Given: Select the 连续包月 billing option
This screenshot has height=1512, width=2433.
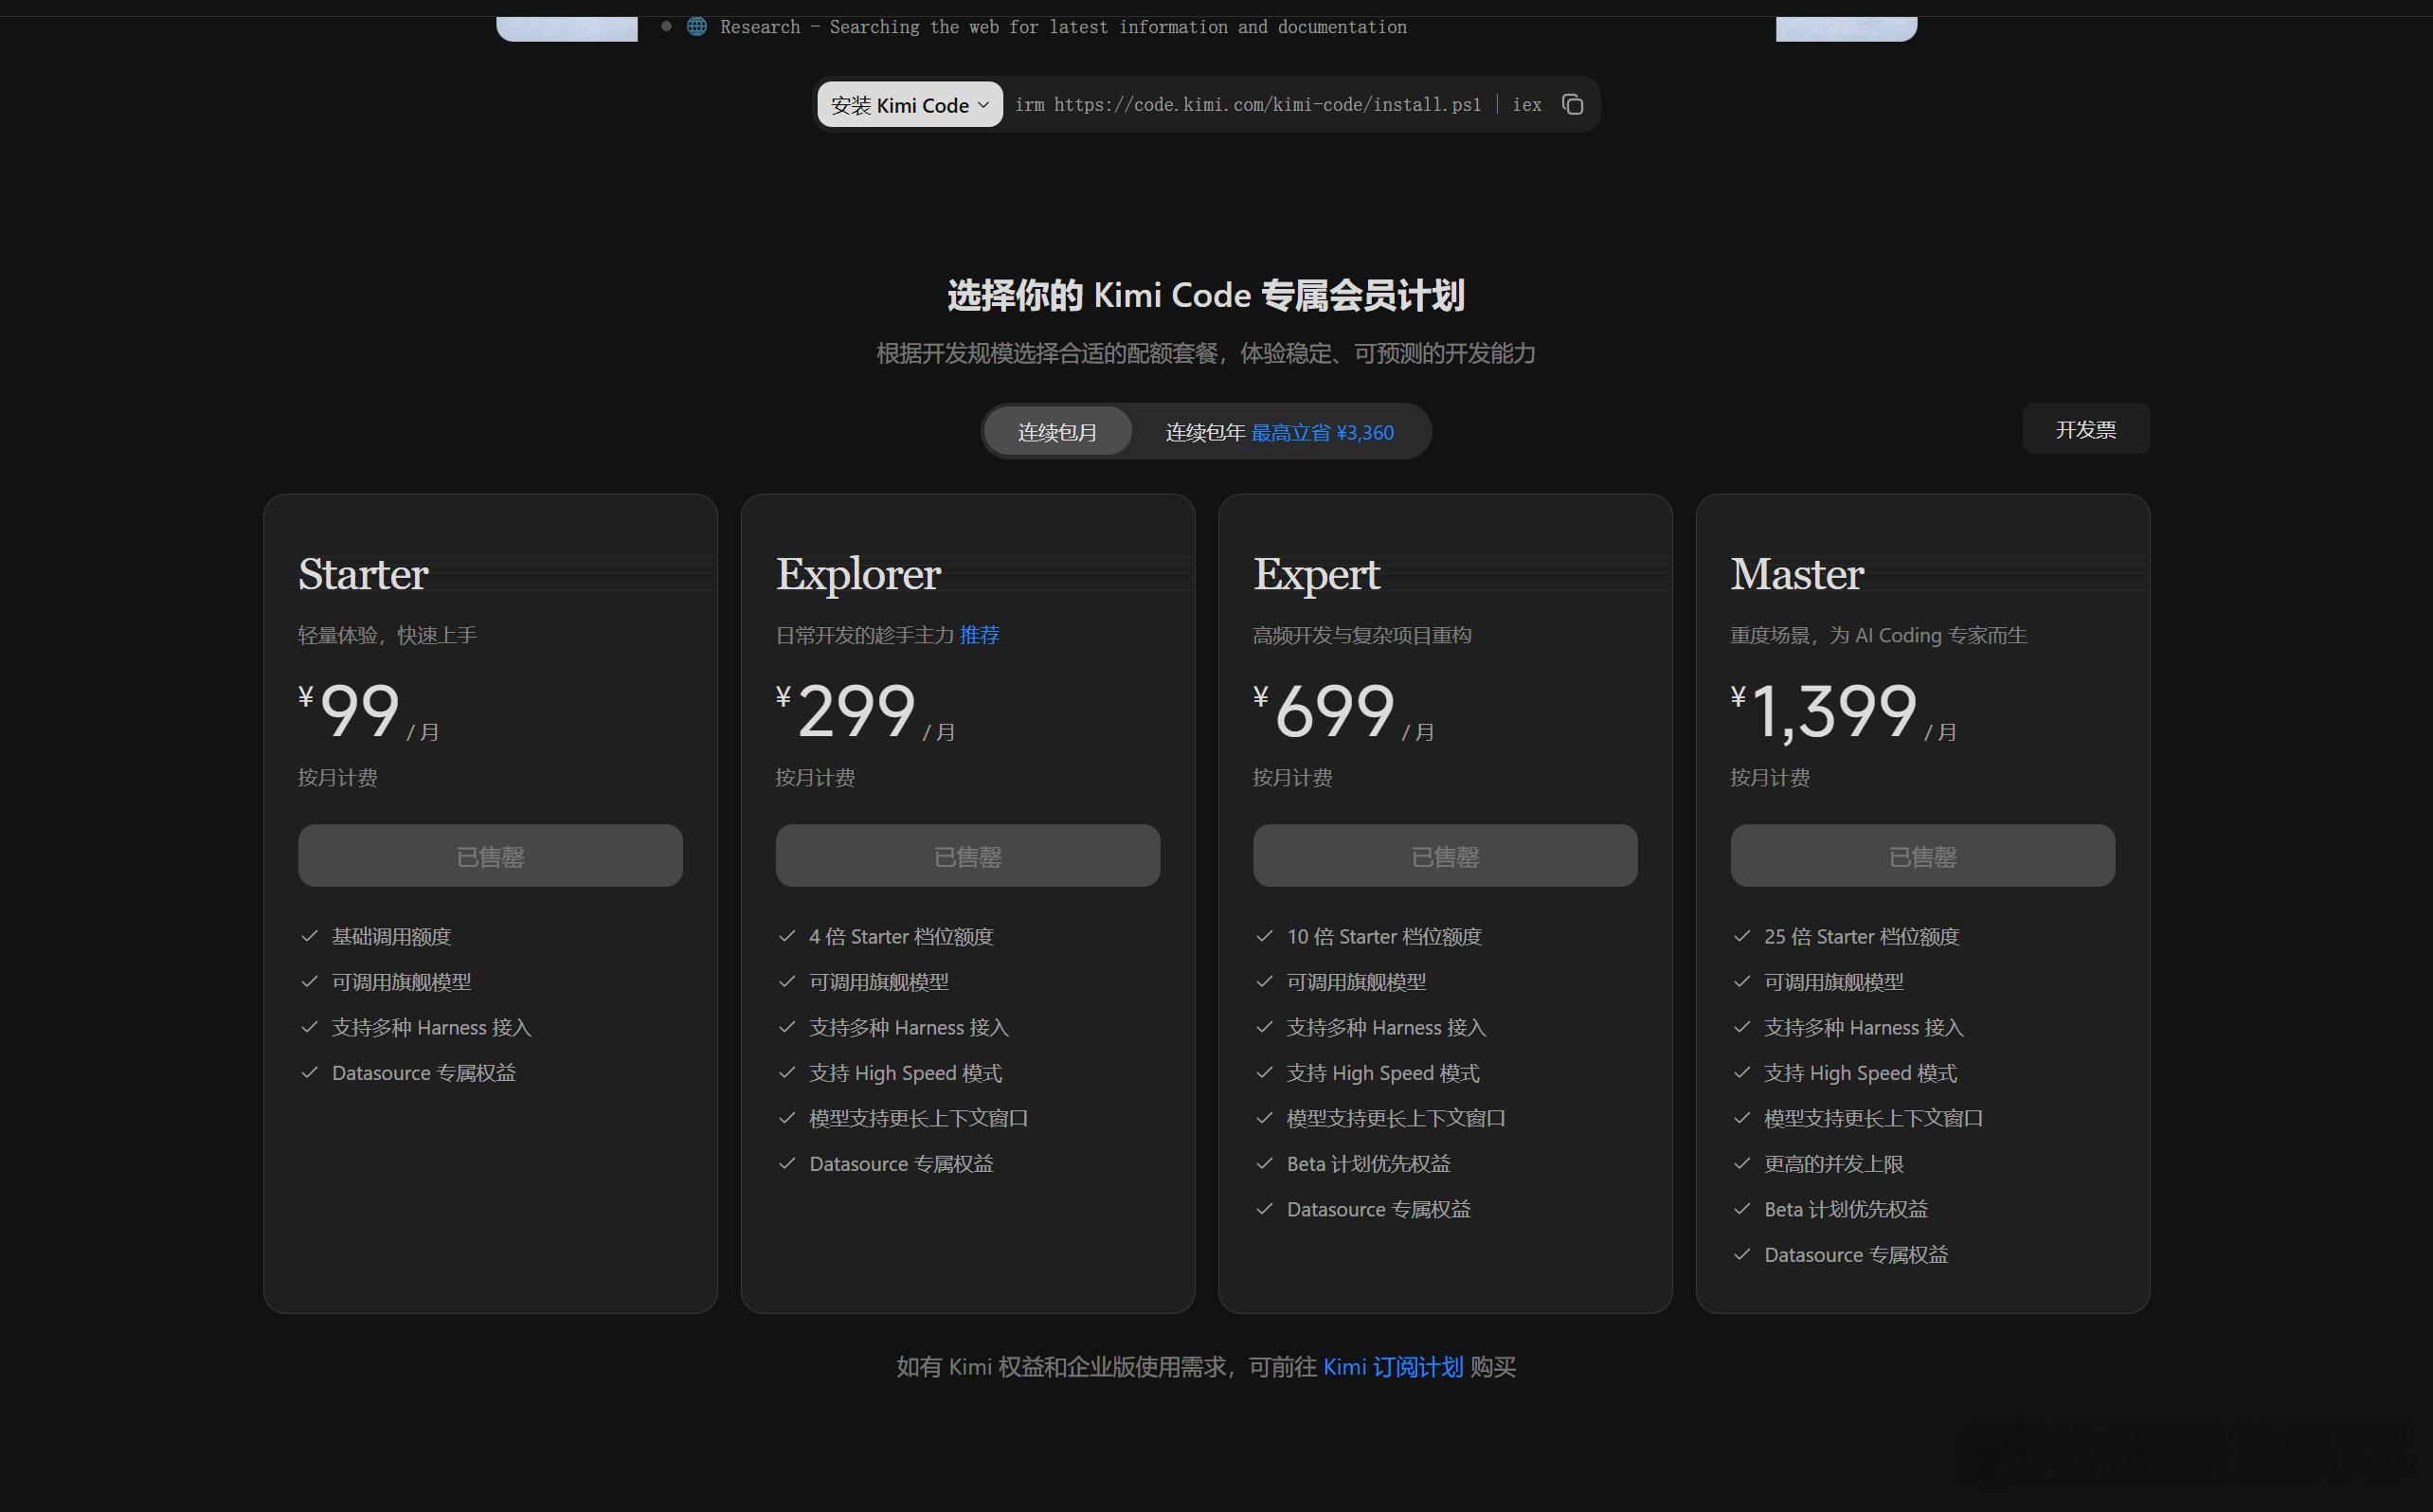Looking at the screenshot, I should 1057,432.
